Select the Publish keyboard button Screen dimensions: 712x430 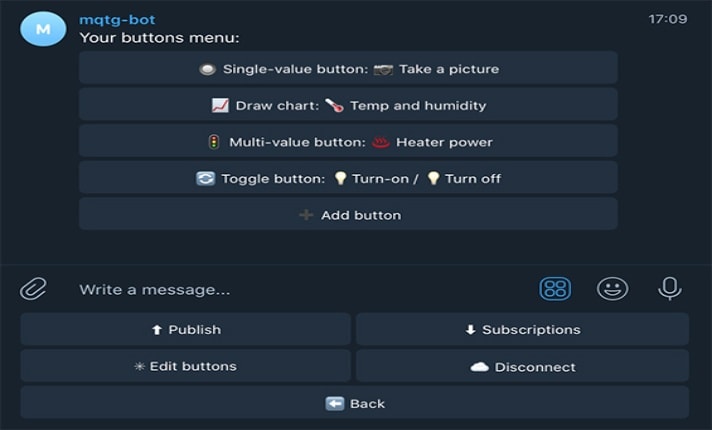185,329
